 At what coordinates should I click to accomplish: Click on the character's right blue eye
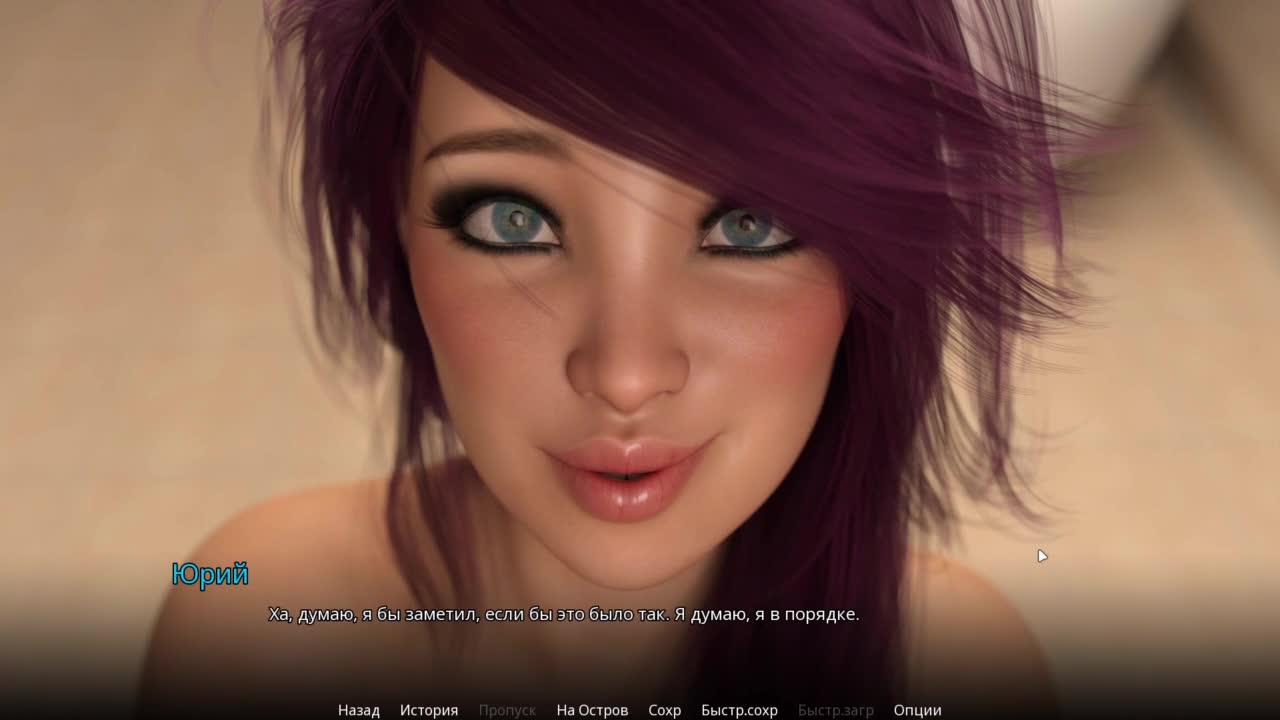pos(746,228)
